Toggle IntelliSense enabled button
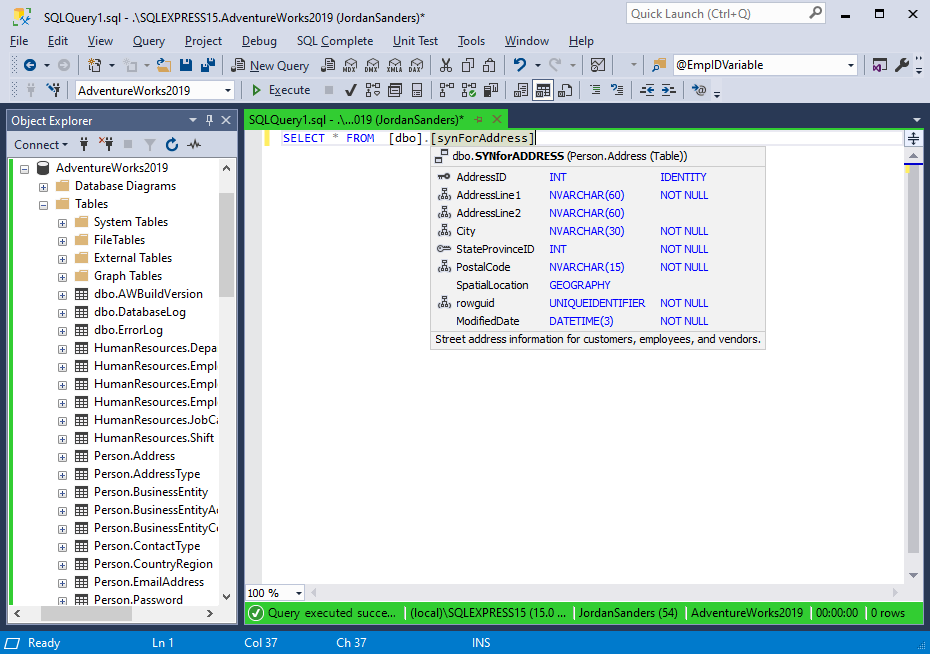This screenshot has width=930, height=654. pos(418,90)
